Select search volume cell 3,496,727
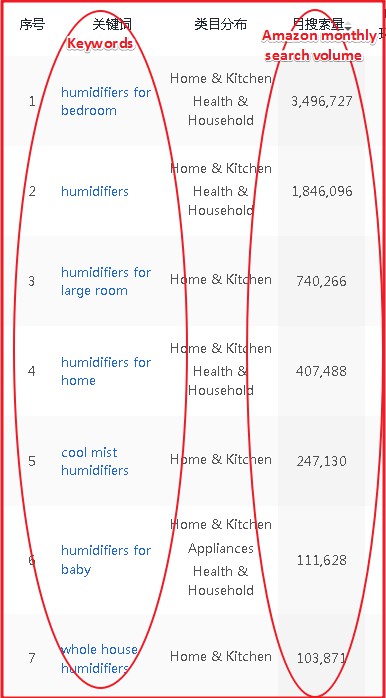 (x=321, y=101)
